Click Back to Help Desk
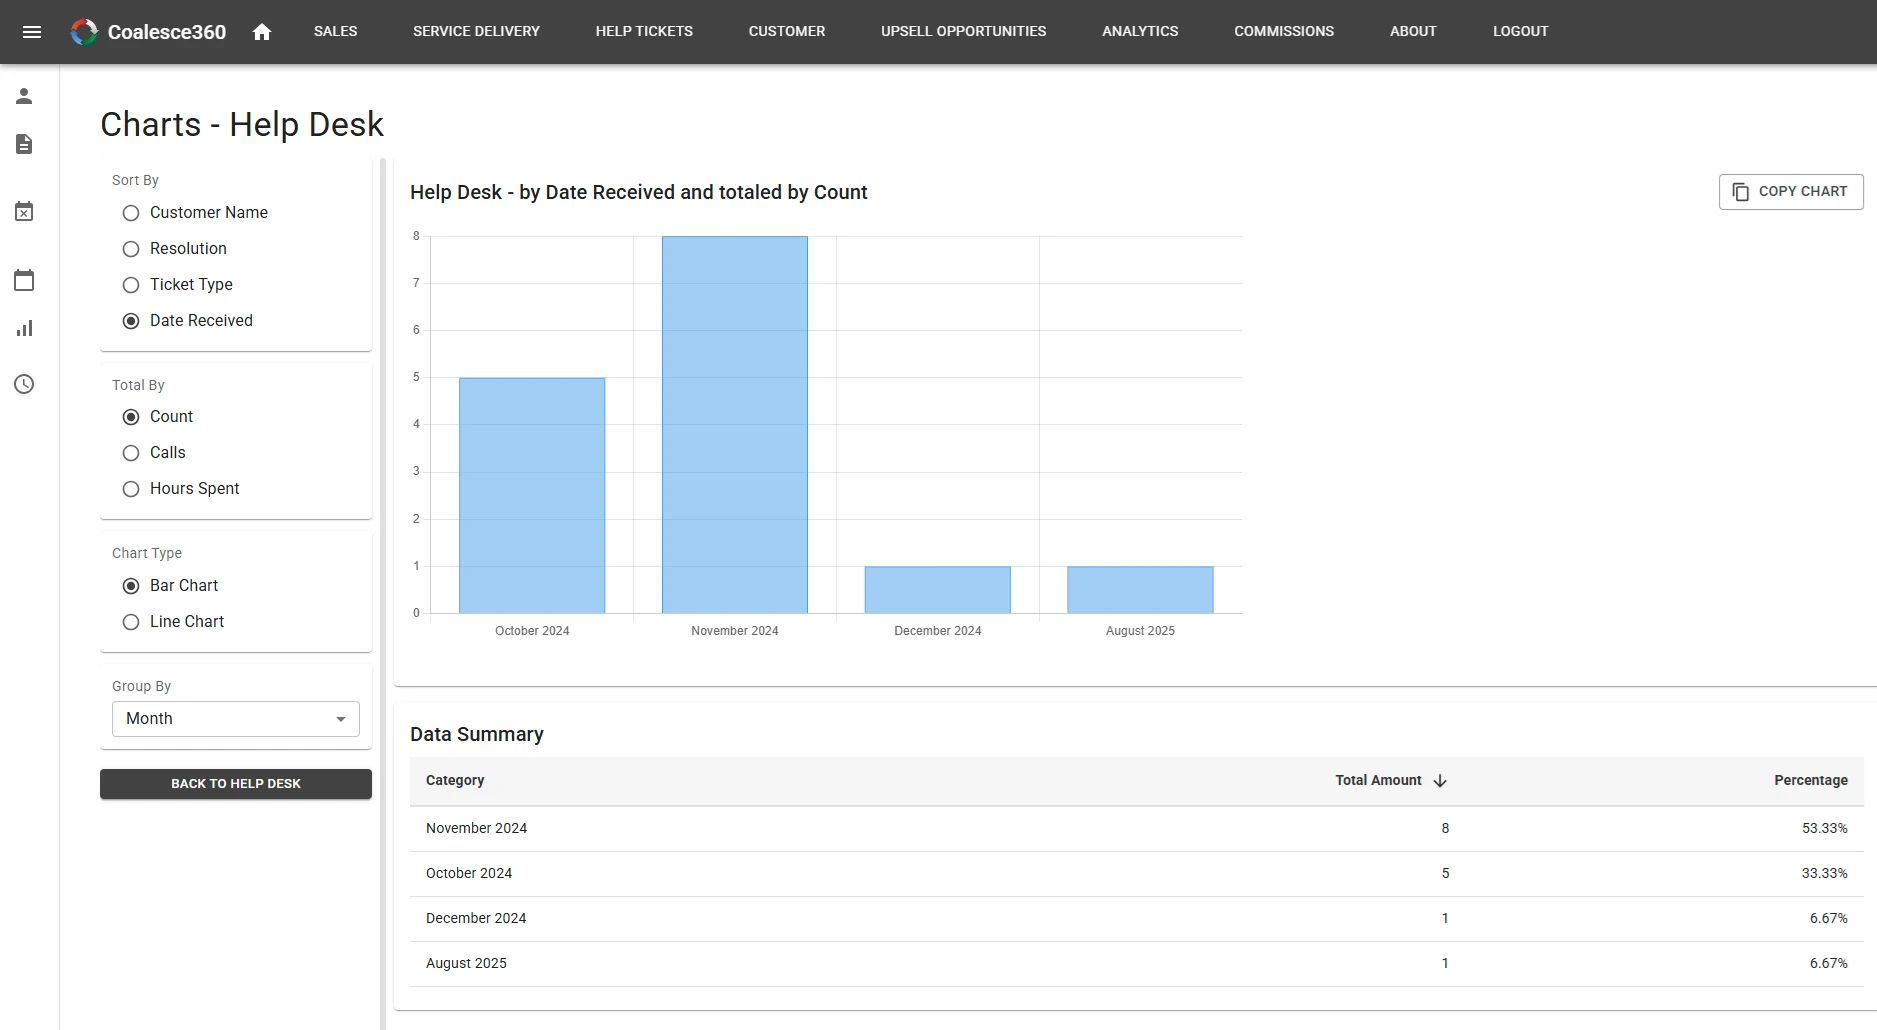 pyautogui.click(x=235, y=783)
